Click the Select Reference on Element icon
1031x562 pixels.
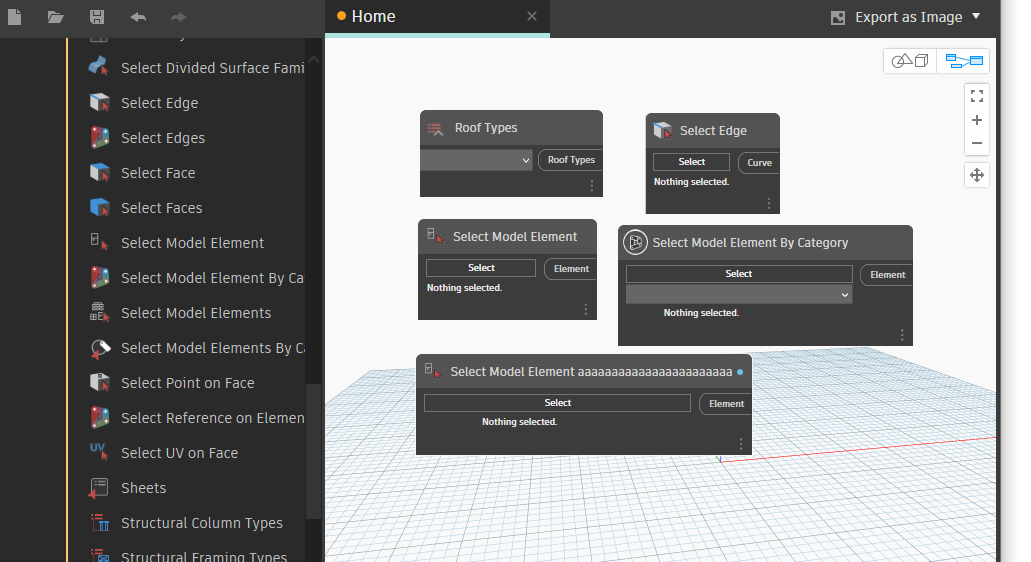[99, 417]
